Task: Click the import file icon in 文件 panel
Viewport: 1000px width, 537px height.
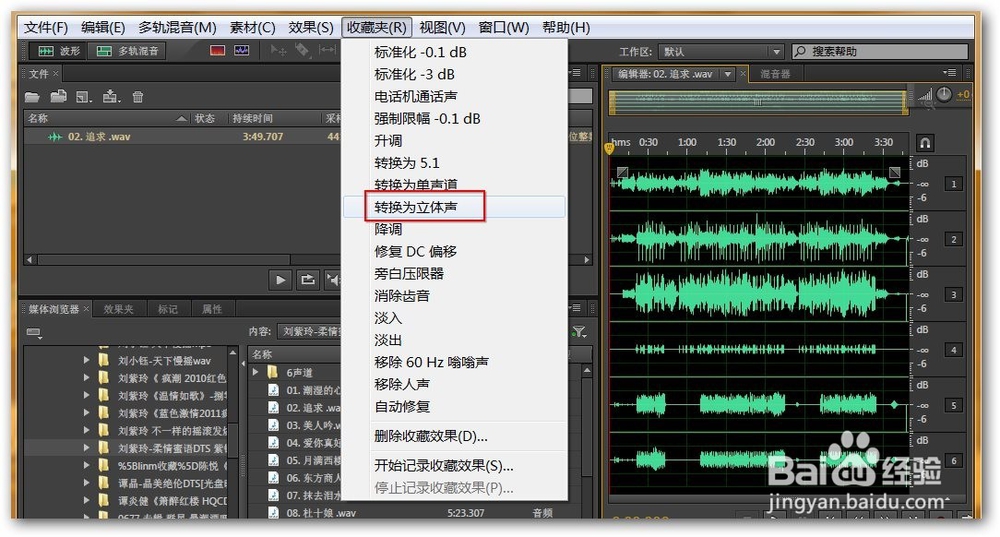Action: point(59,96)
